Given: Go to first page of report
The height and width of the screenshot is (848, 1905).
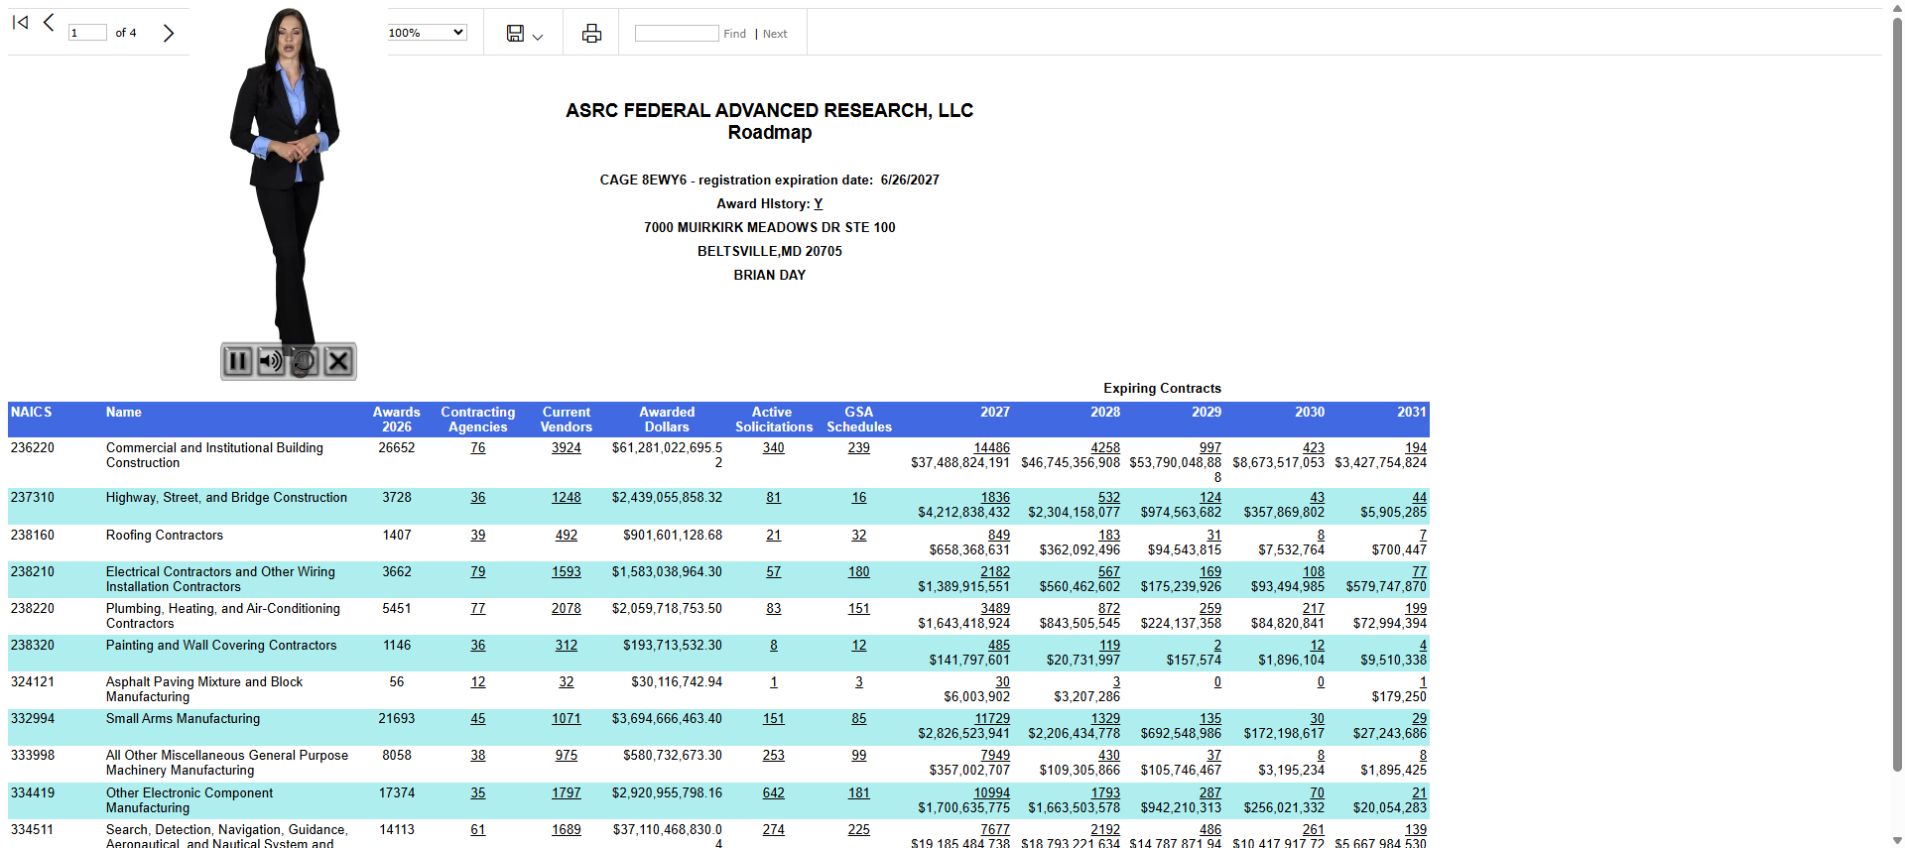Looking at the screenshot, I should click(x=20, y=22).
